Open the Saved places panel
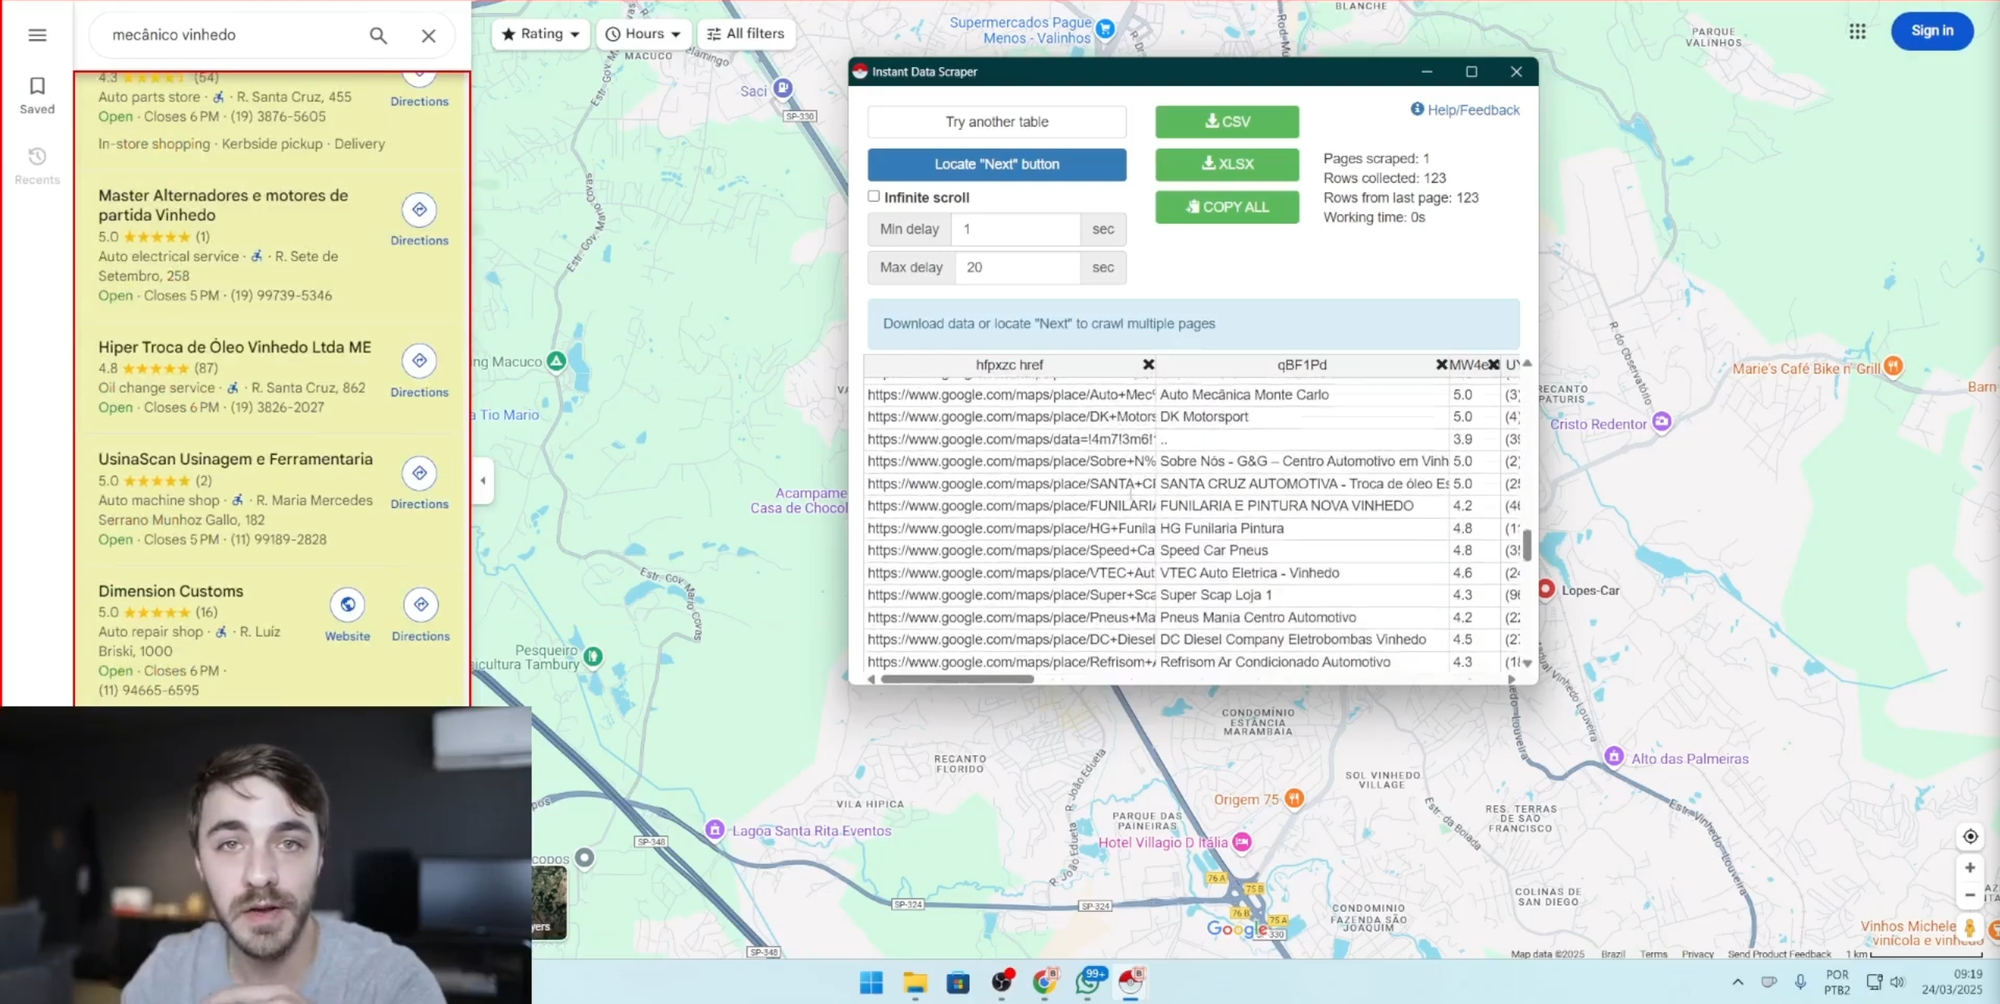The height and width of the screenshot is (1004, 2000). point(37,96)
